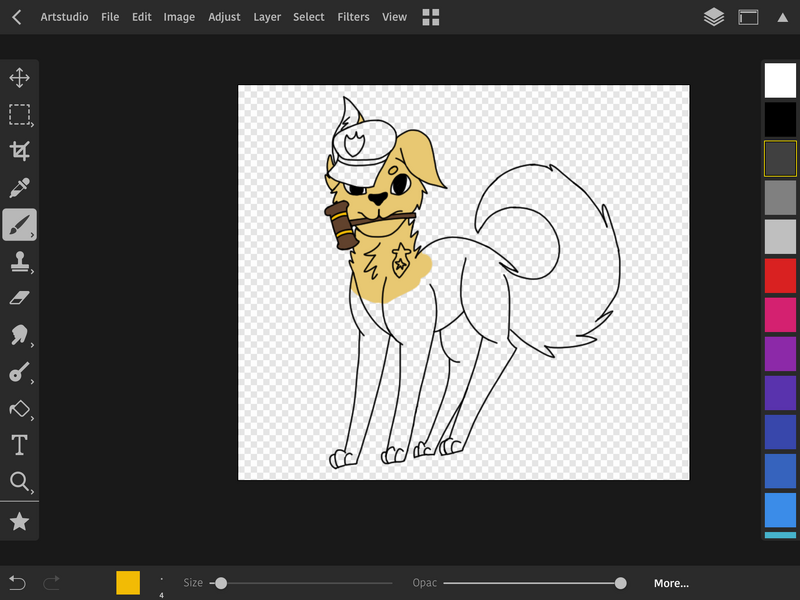The image size is (800, 600).
Task: Expand the Rectangular Selection tool options
Action: pos(32,125)
